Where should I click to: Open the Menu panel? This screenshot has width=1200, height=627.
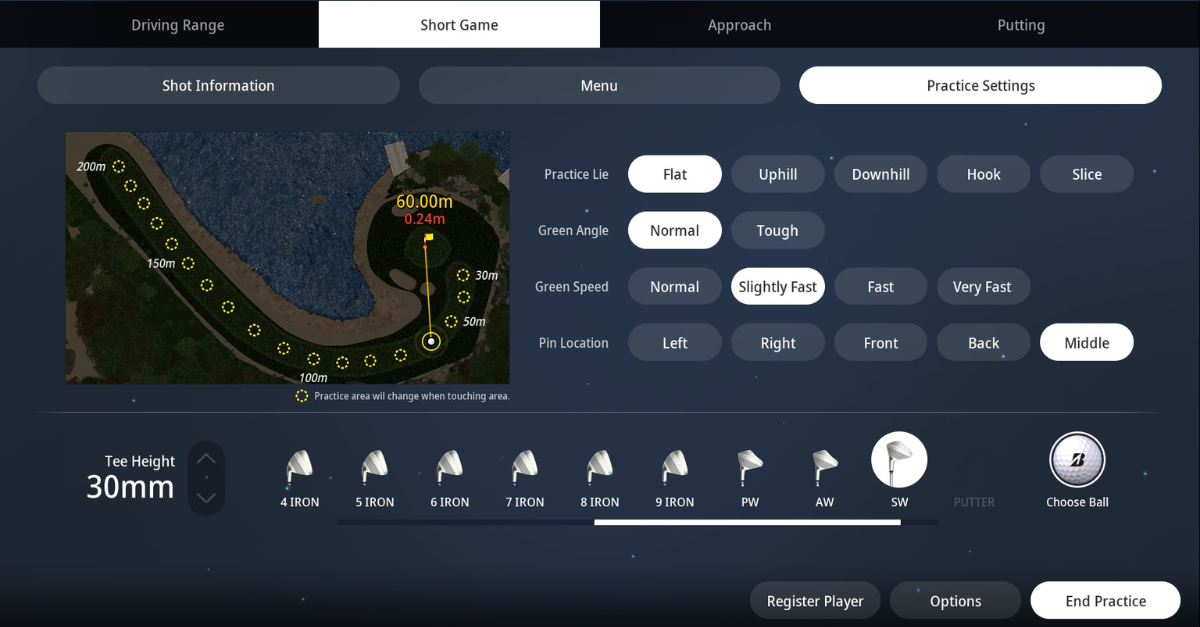pyautogui.click(x=599, y=86)
